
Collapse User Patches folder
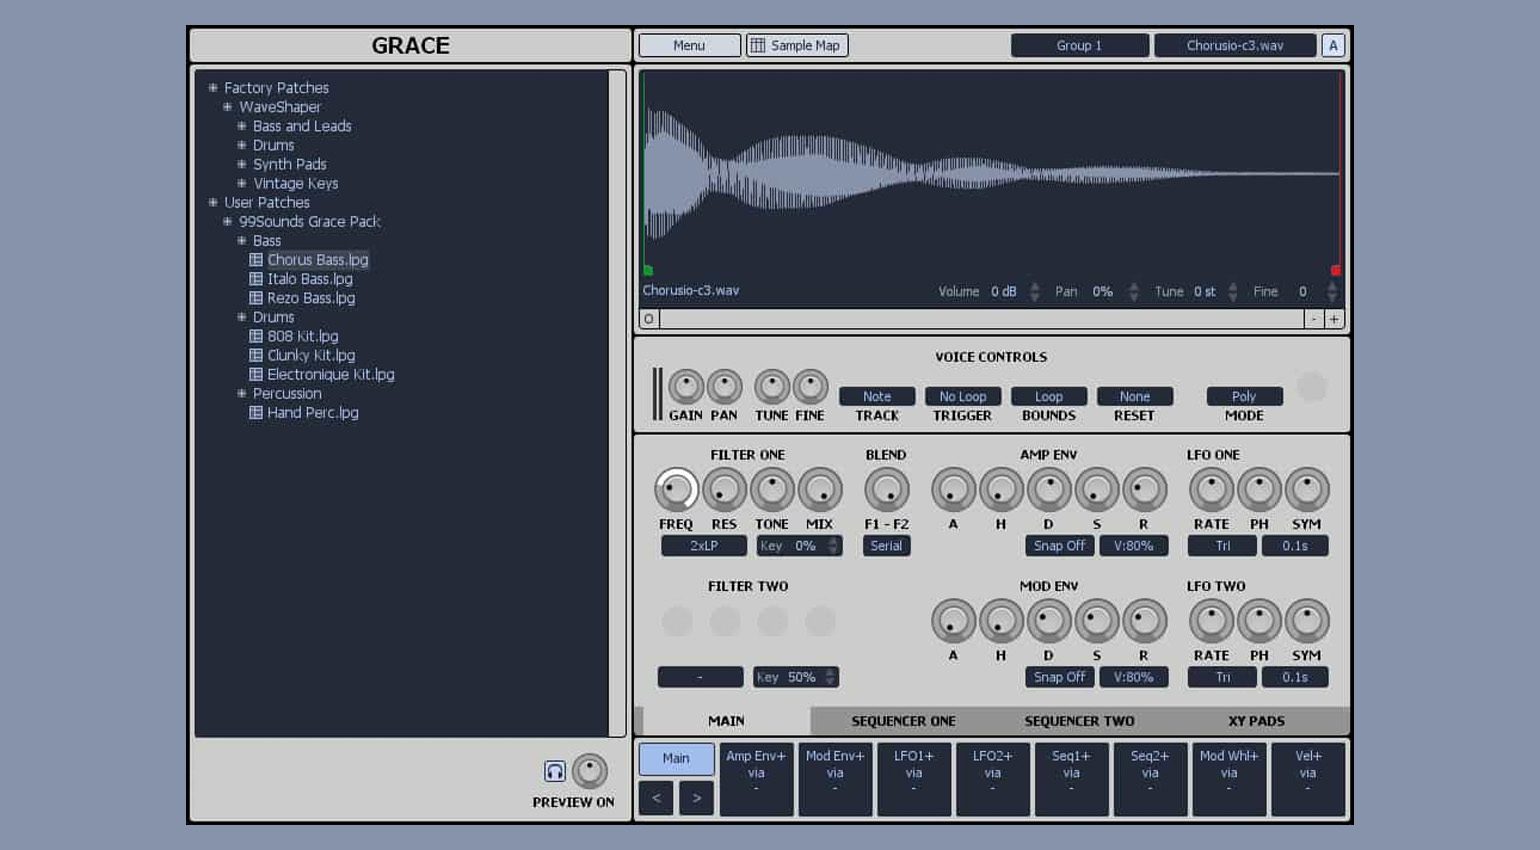(212, 202)
